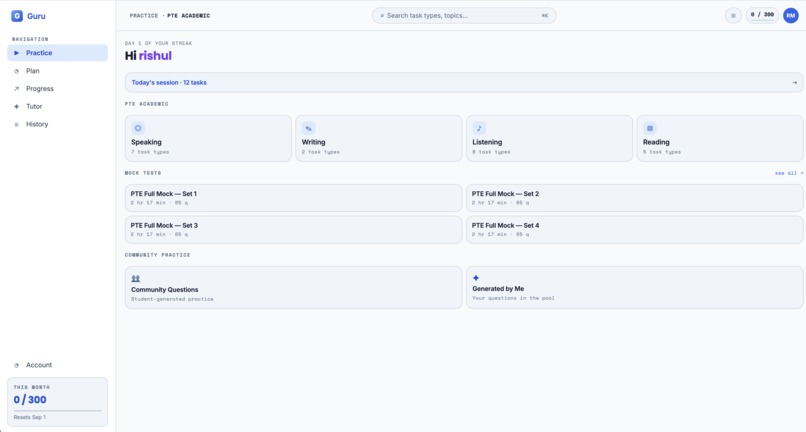
Task: Click the History list icon
Action: [16, 124]
